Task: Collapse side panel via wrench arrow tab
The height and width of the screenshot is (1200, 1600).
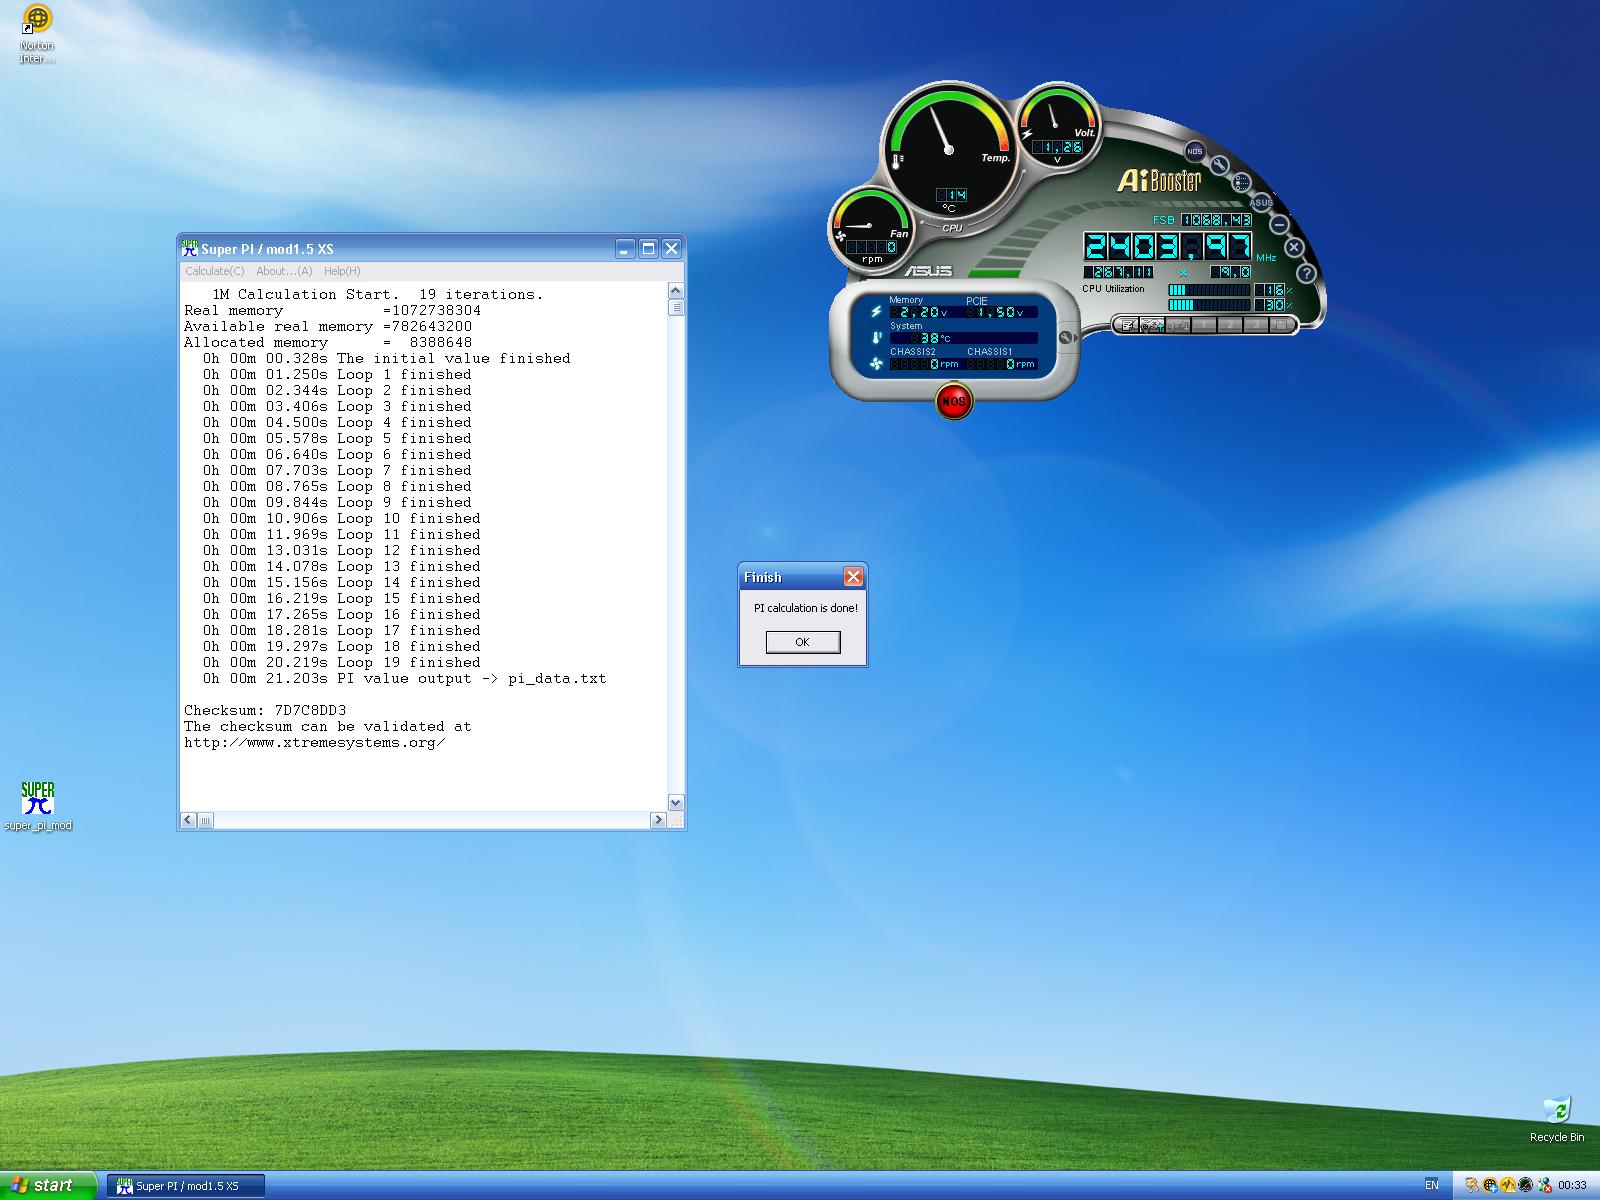Action: coord(1067,338)
